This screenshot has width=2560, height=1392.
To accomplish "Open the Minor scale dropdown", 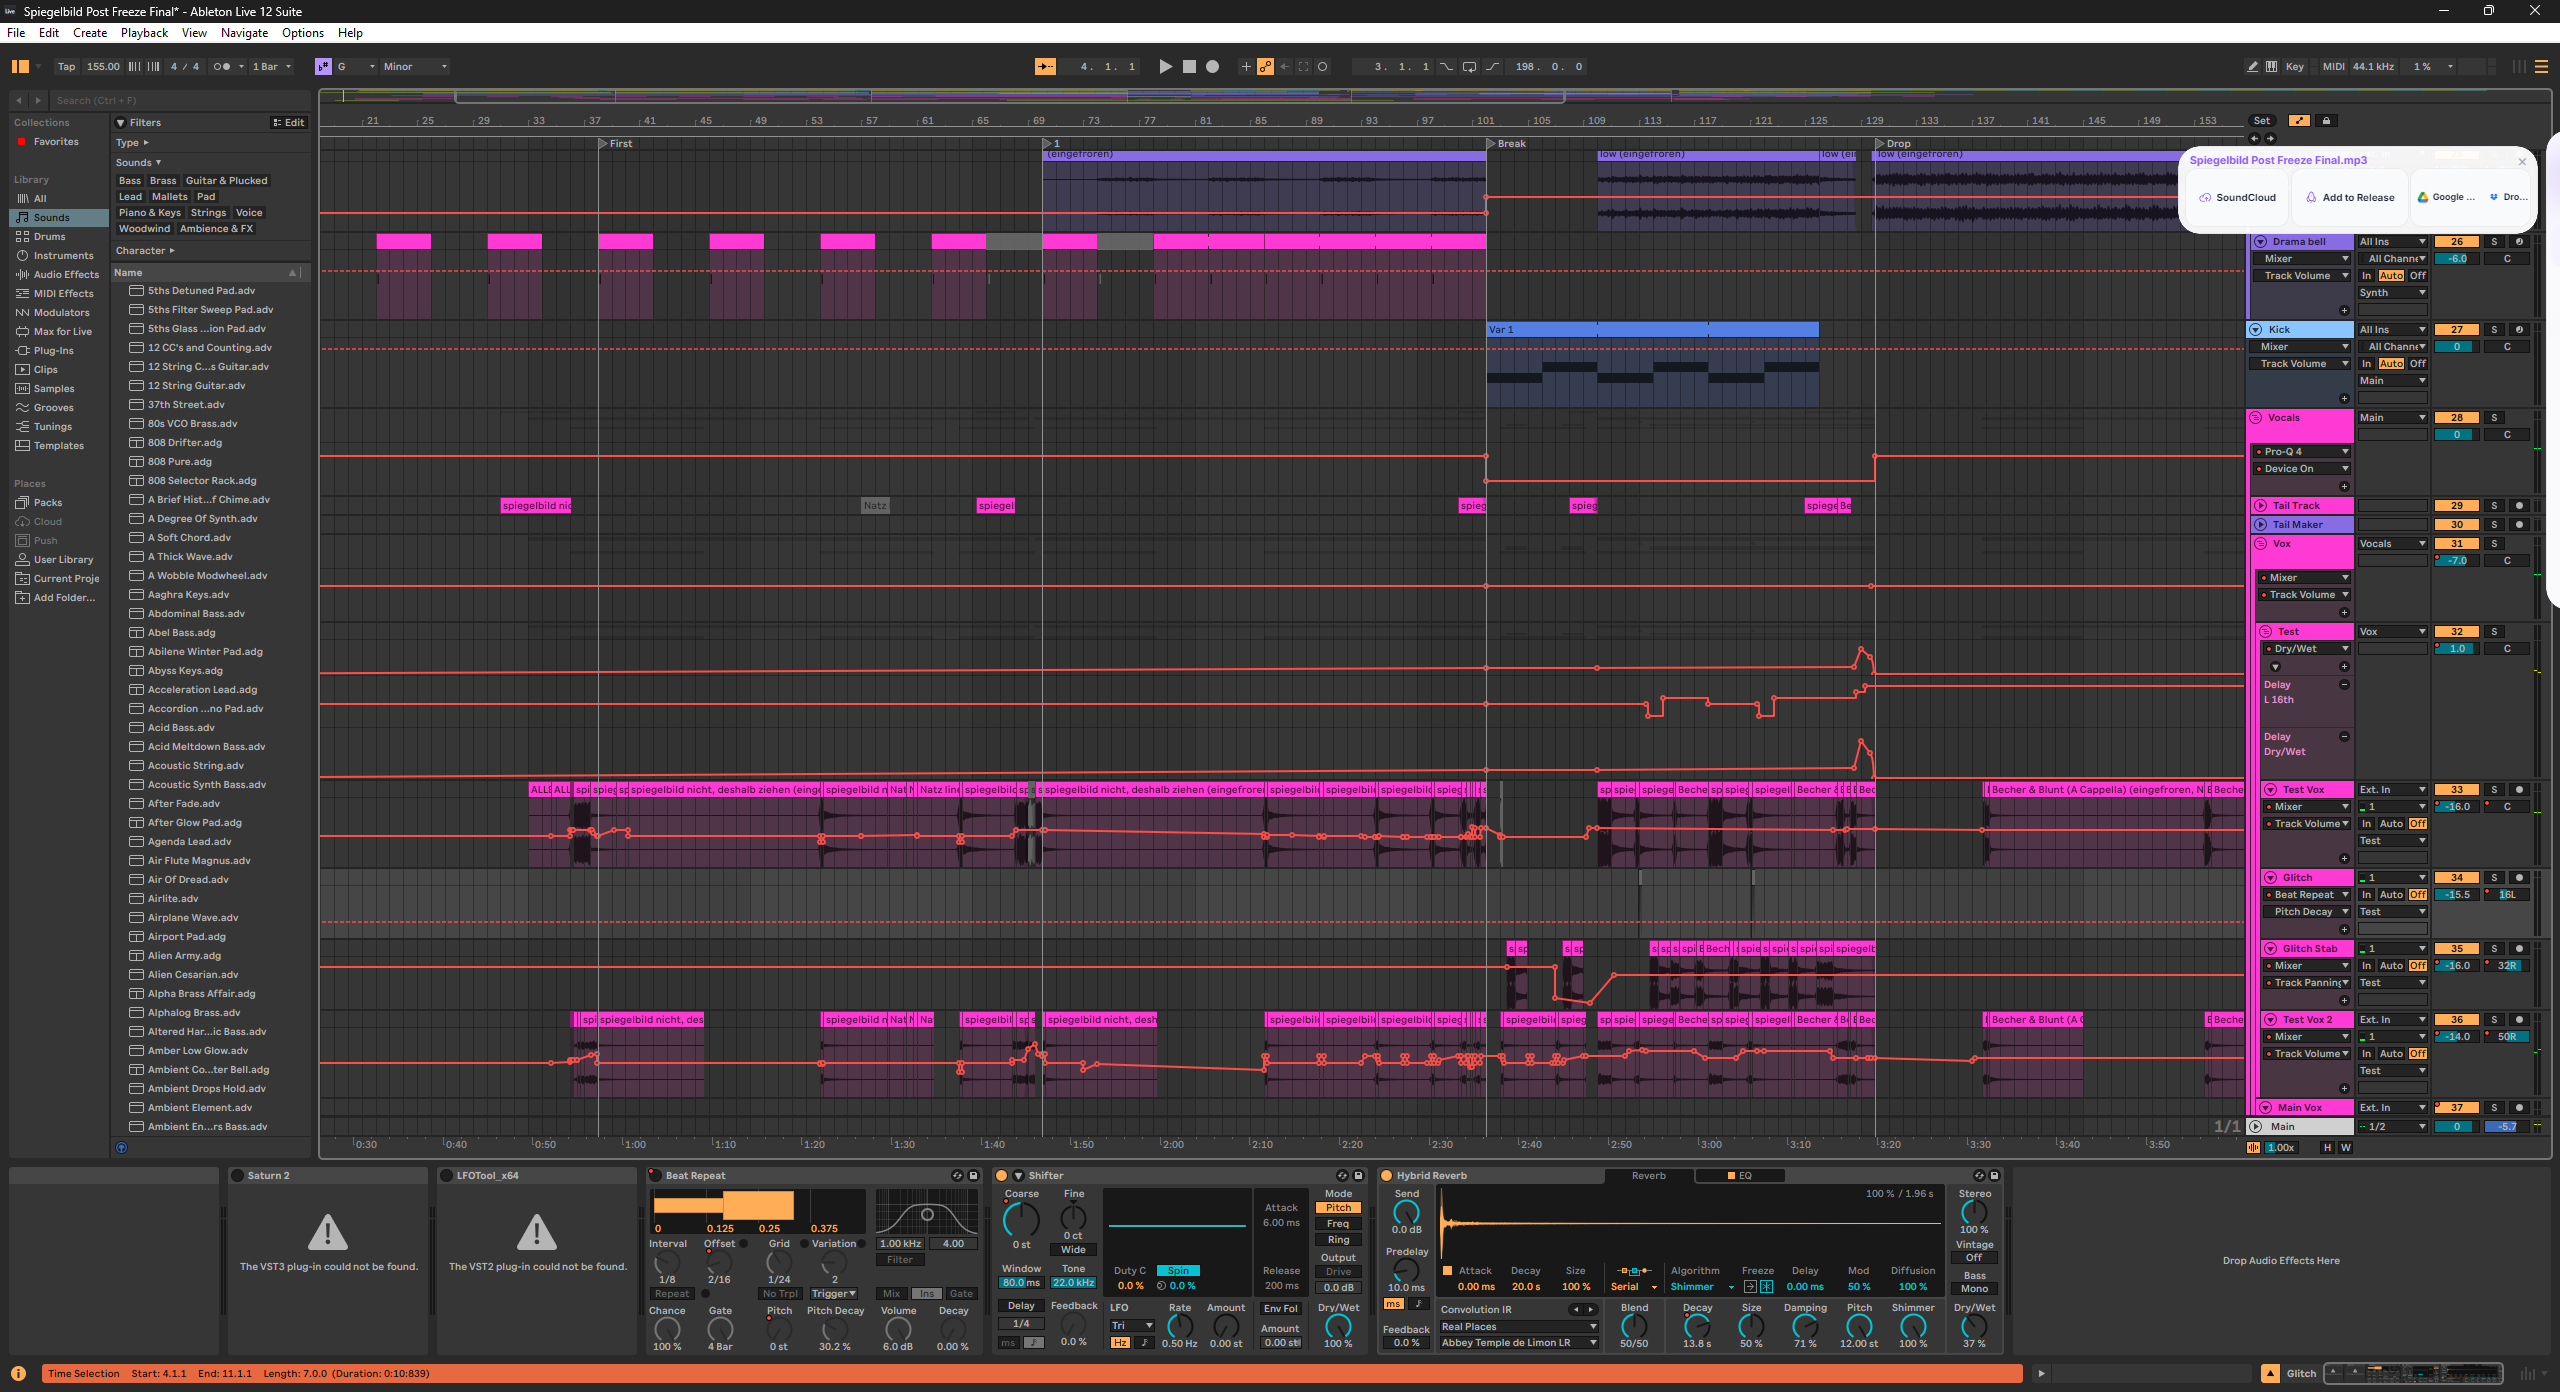I will click(415, 67).
